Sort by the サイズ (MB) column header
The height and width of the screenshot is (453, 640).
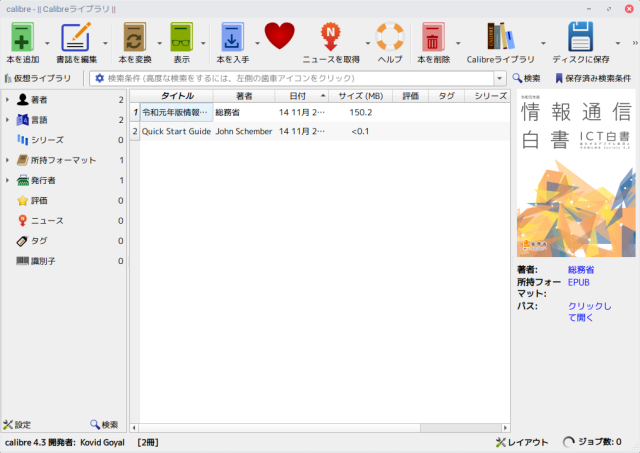pos(360,96)
